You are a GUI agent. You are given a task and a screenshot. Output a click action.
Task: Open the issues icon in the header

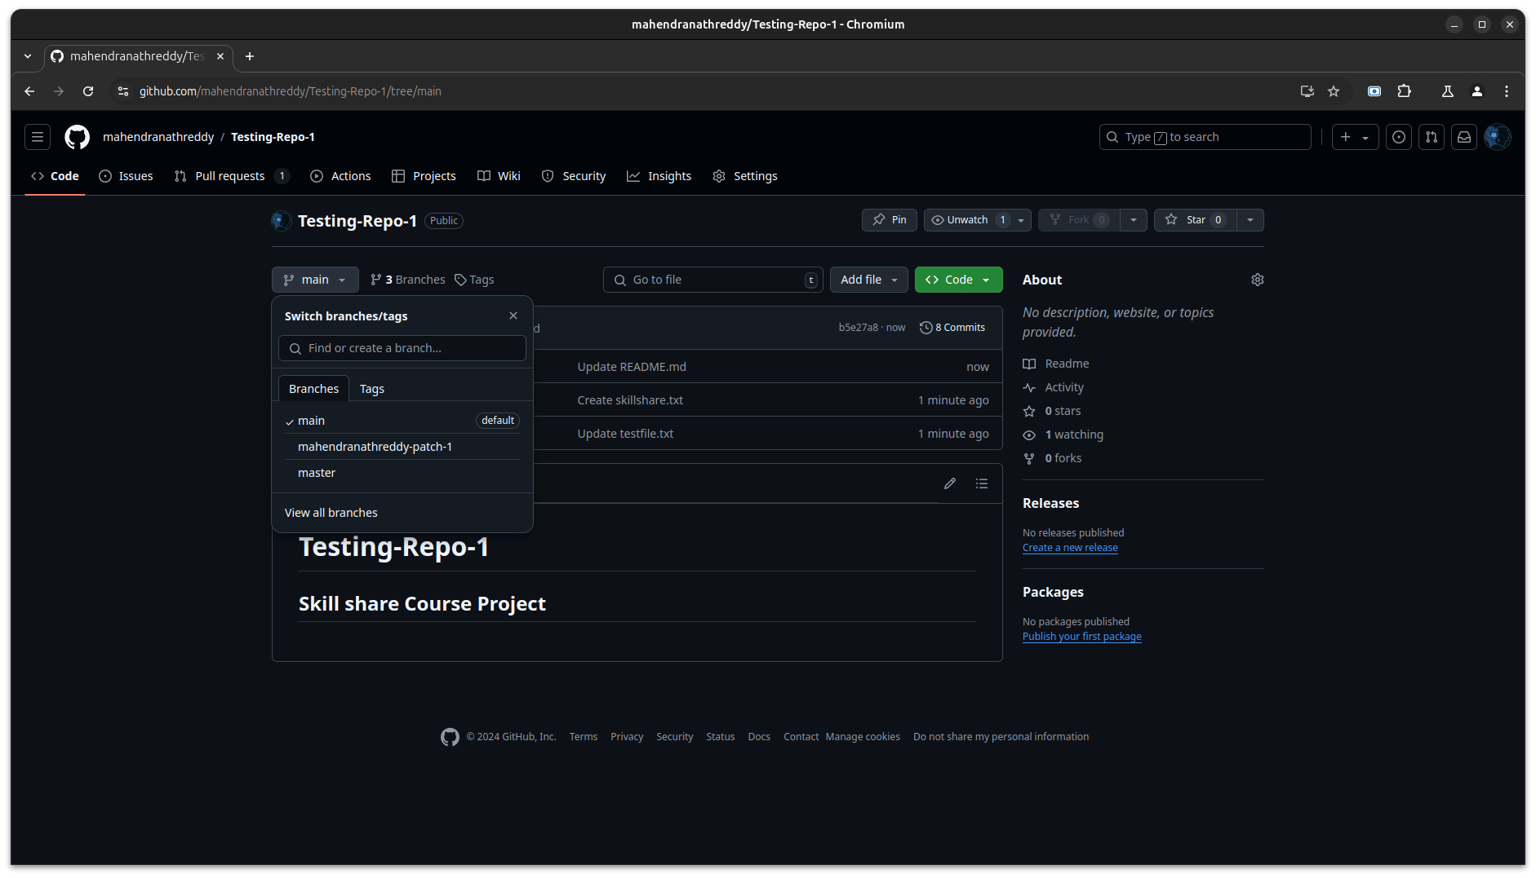(1399, 137)
